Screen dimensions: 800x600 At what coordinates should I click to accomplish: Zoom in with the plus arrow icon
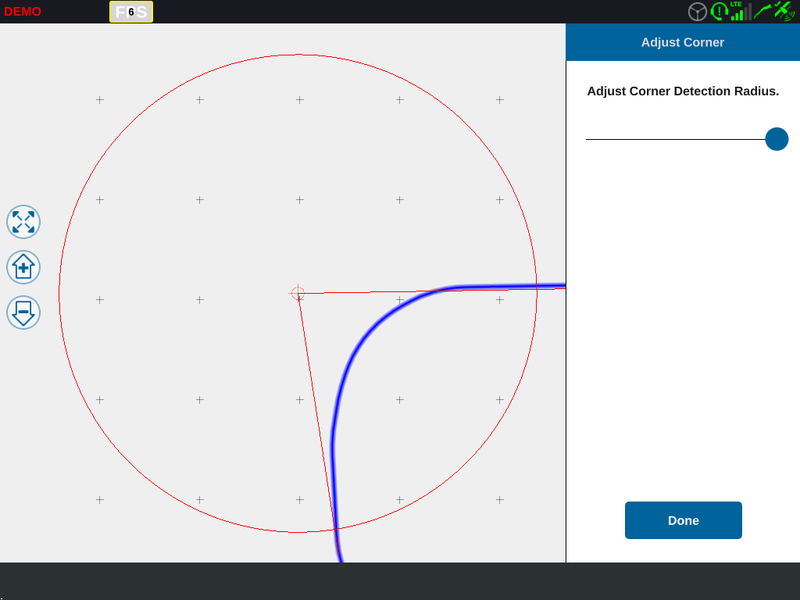(23, 267)
